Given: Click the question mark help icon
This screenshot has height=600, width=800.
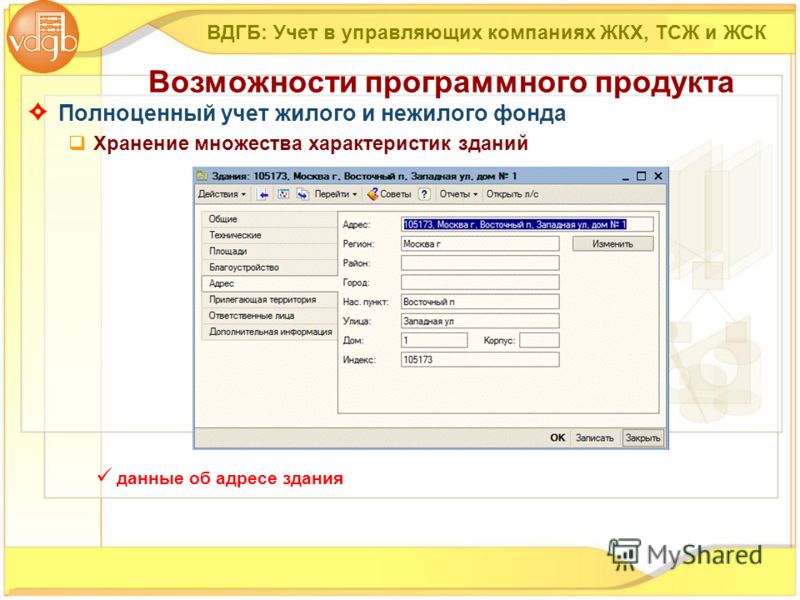Looking at the screenshot, I should click(424, 194).
